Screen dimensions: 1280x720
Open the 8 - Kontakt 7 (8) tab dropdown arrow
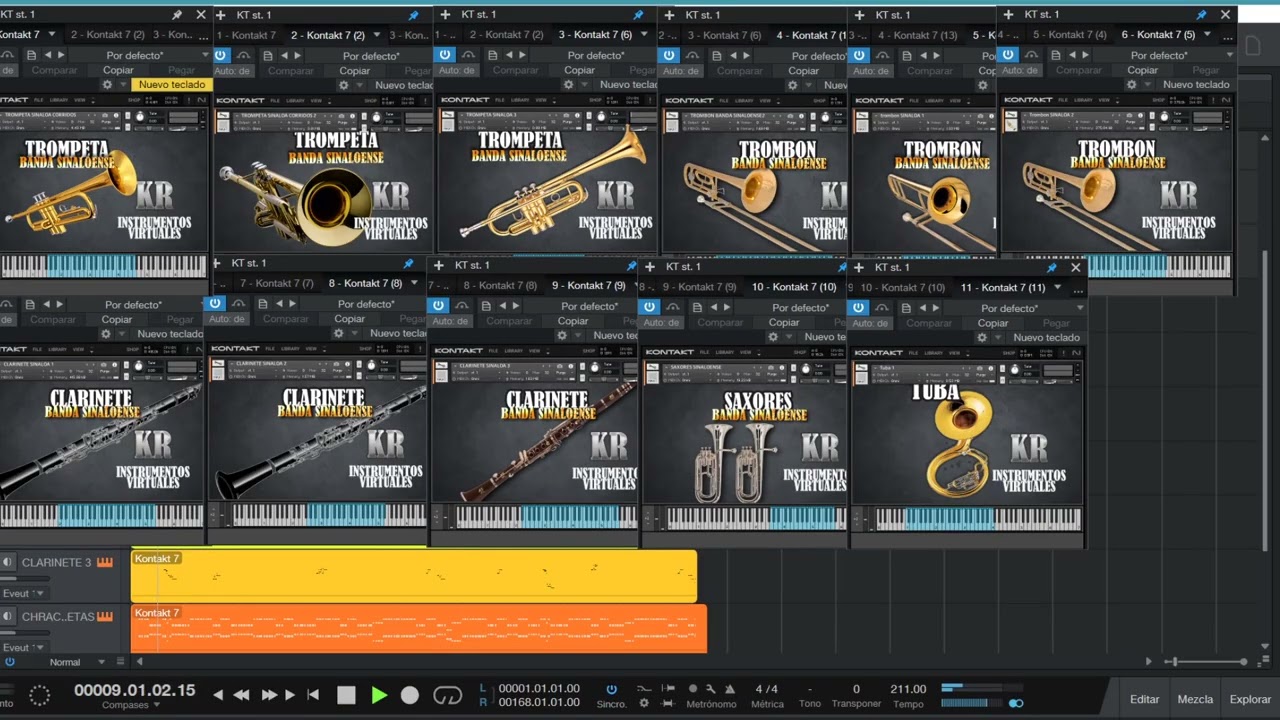tap(414, 283)
